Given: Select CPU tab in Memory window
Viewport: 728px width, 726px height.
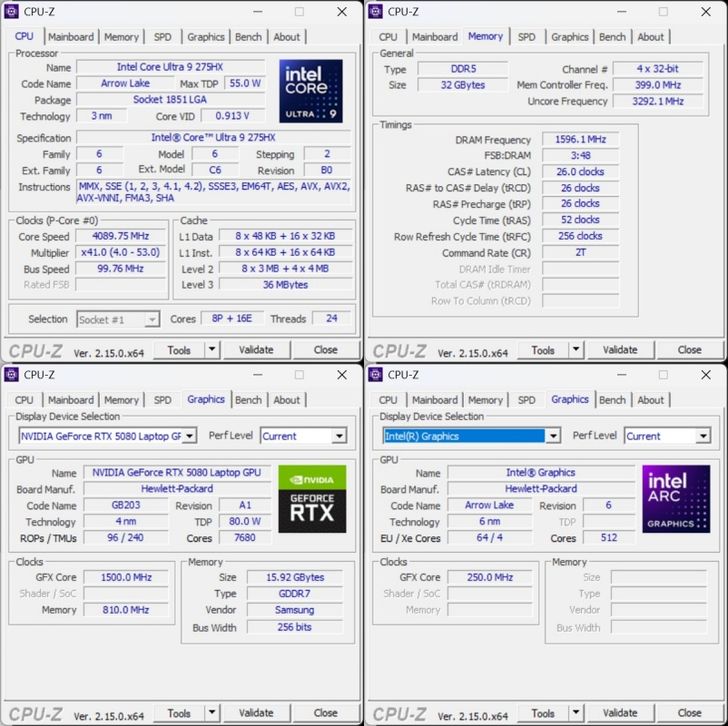Looking at the screenshot, I should (388, 37).
